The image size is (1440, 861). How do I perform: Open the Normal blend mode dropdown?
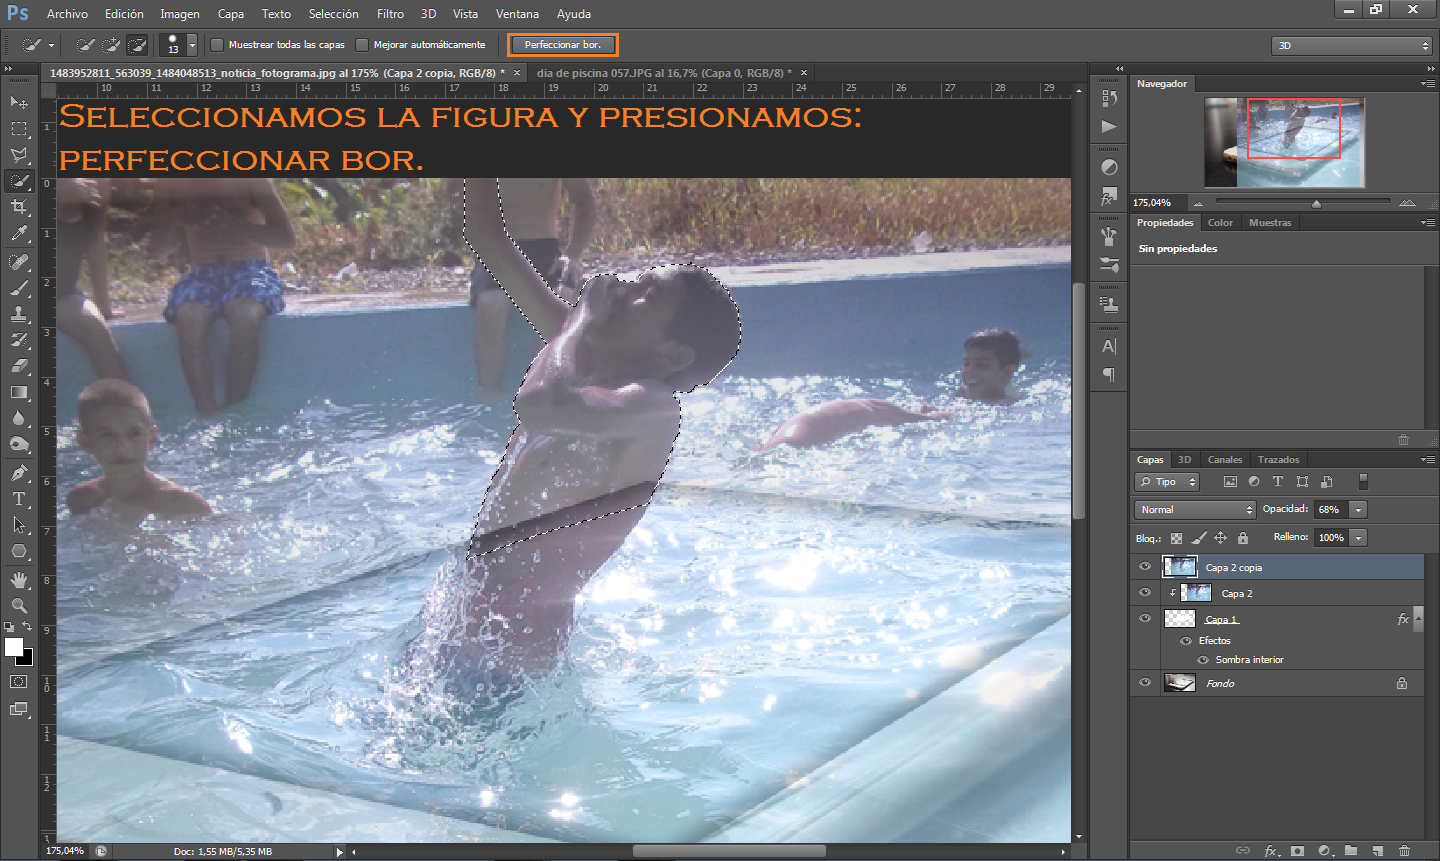1195,510
